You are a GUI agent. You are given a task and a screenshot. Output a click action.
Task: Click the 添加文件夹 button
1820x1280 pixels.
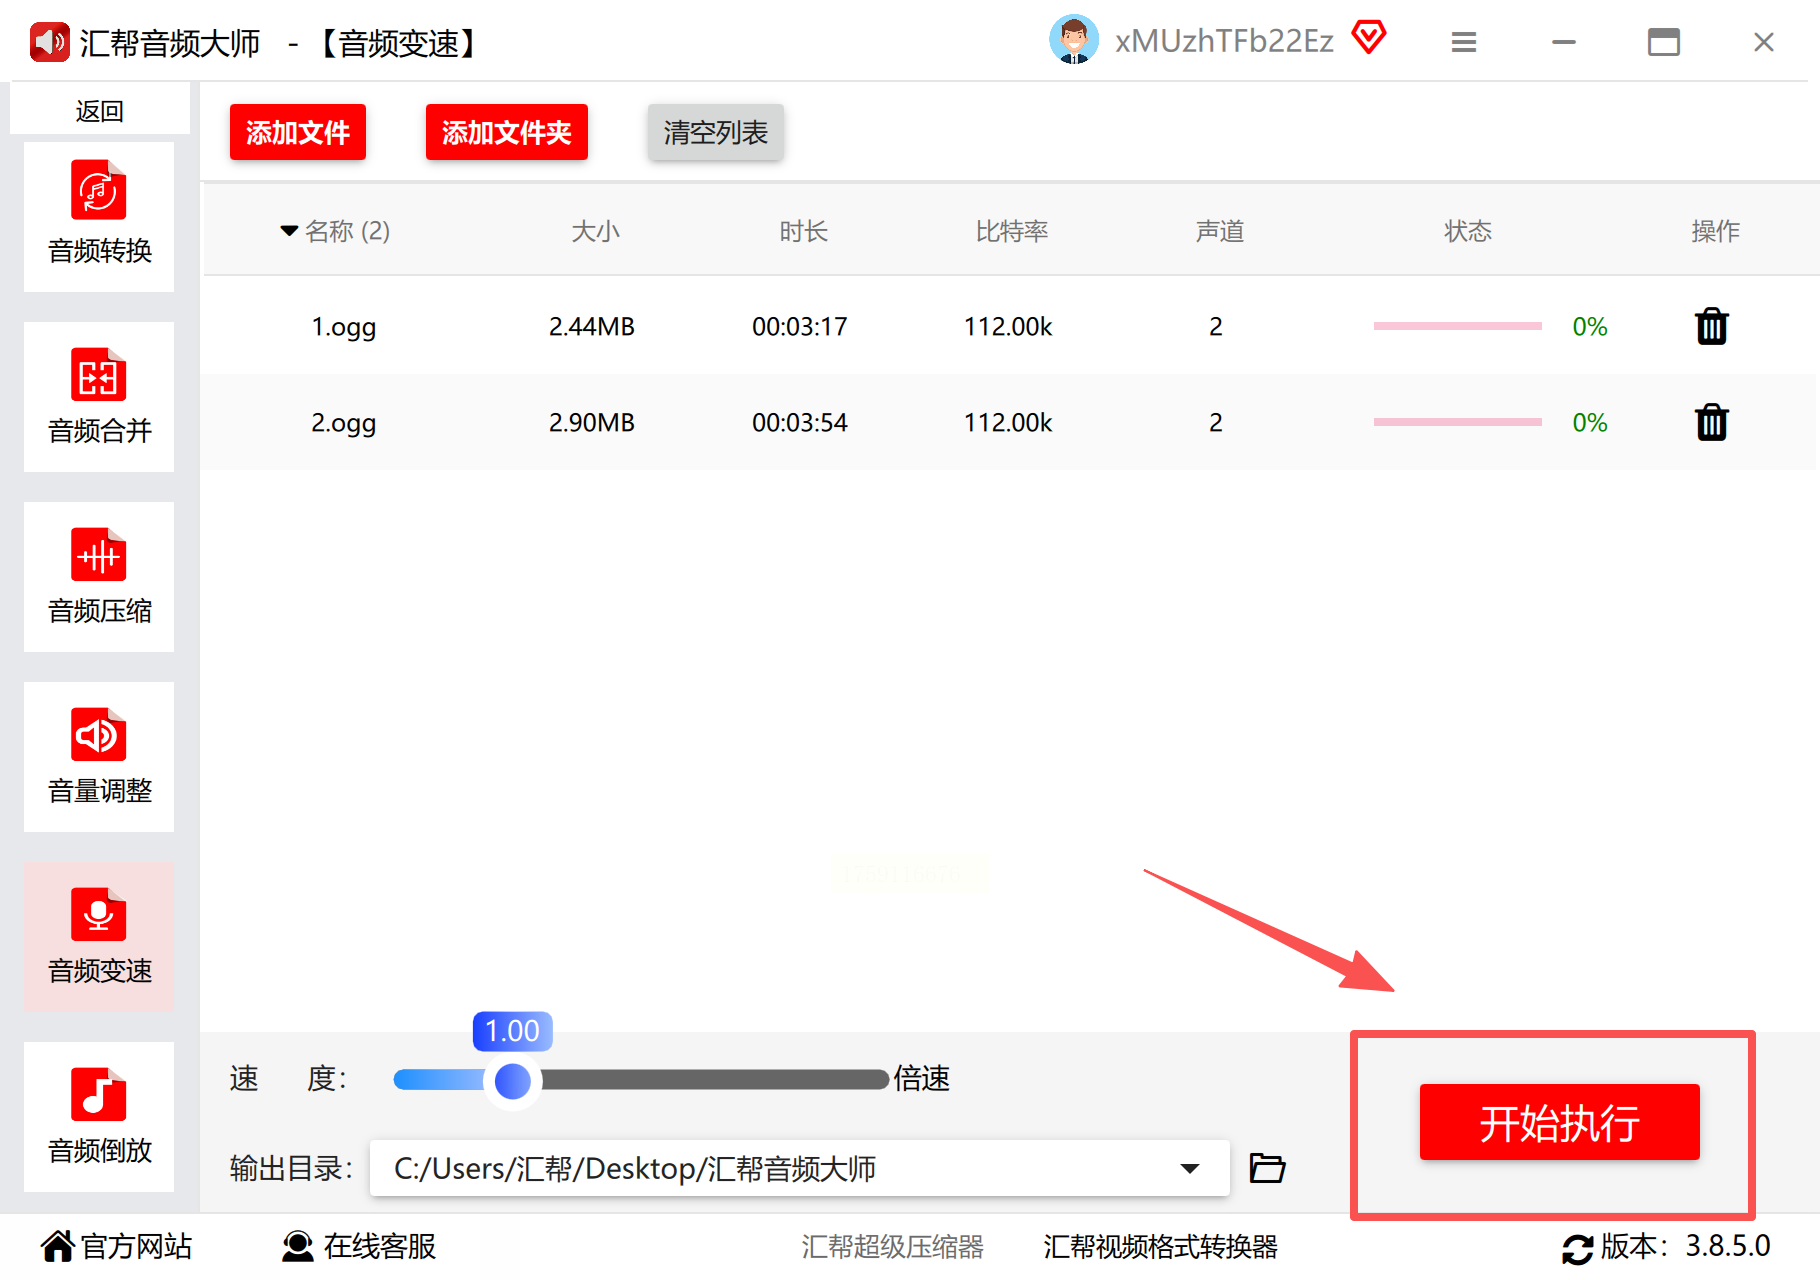point(507,132)
